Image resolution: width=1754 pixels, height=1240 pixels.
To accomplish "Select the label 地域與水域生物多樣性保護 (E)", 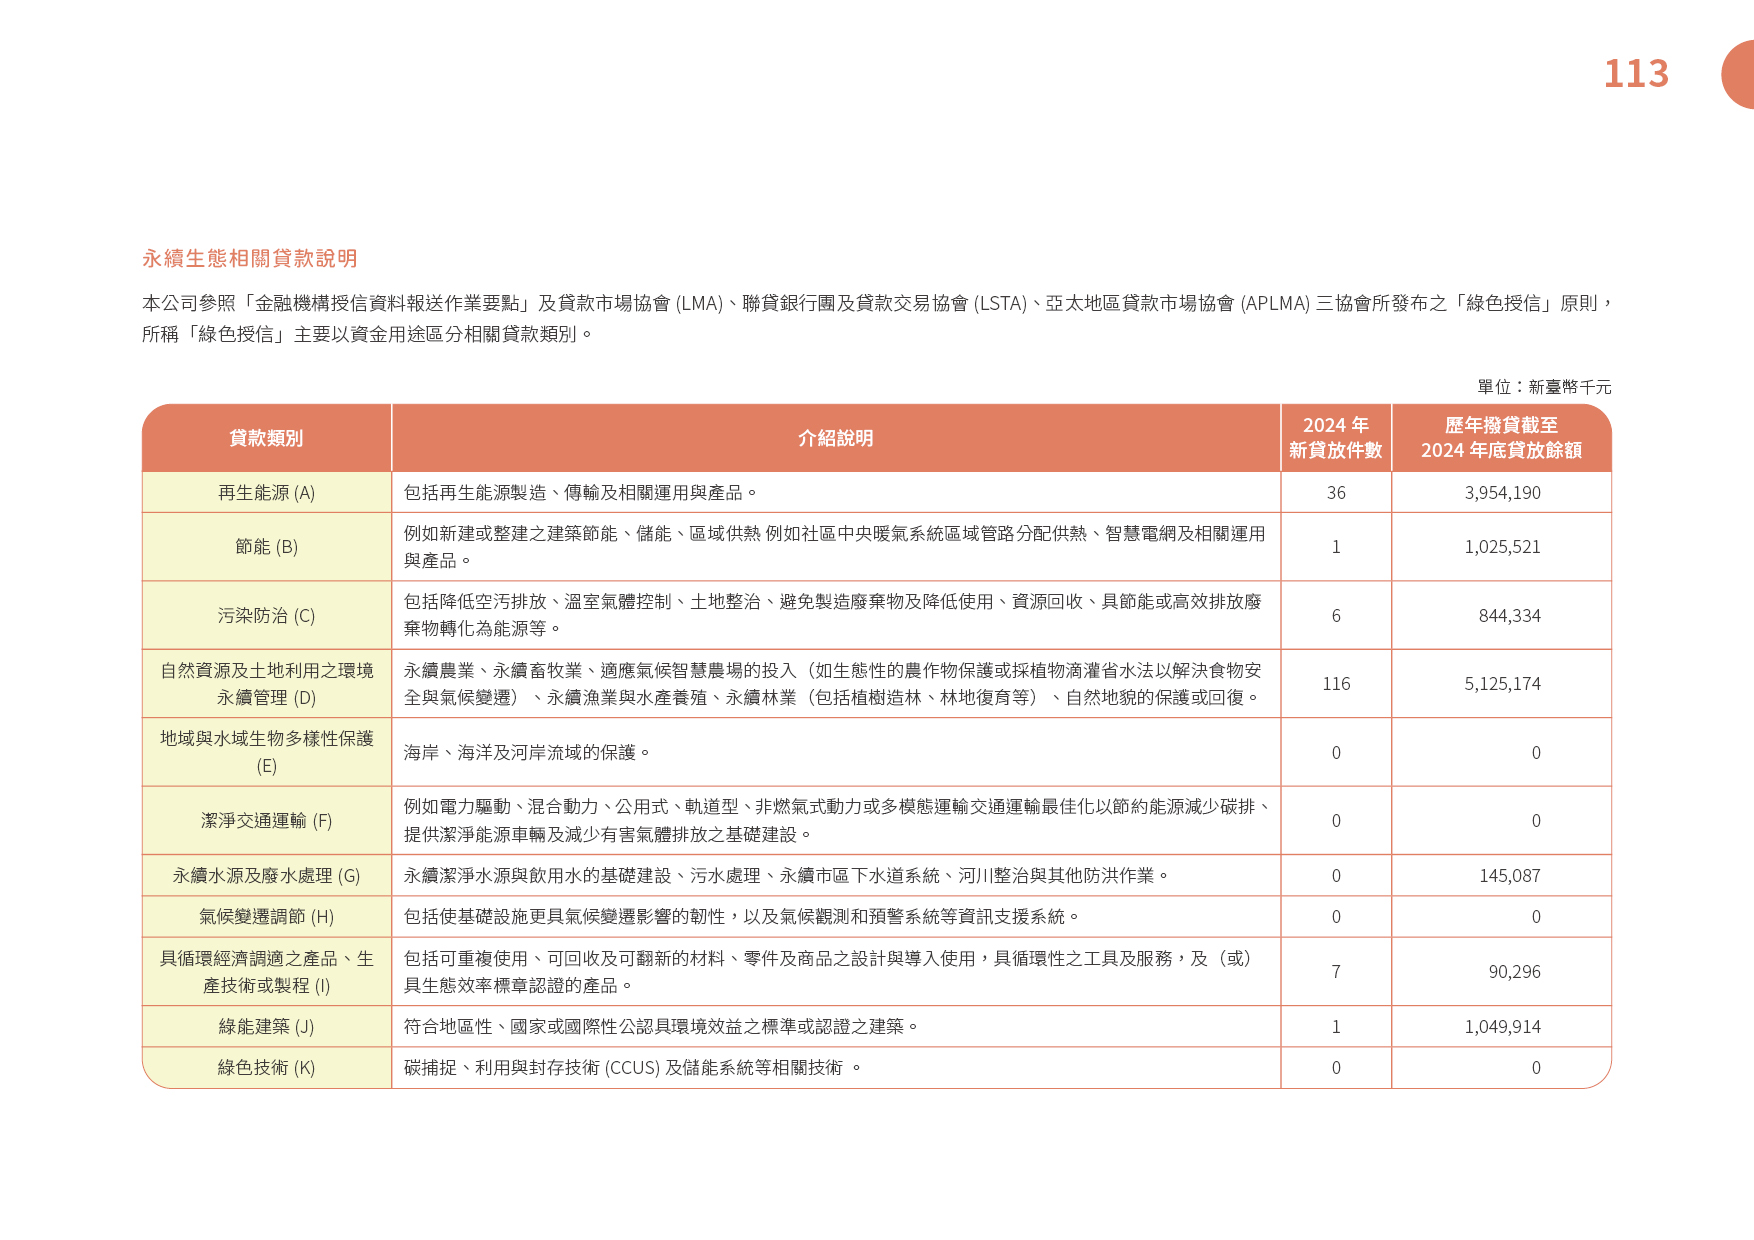I will (266, 752).
